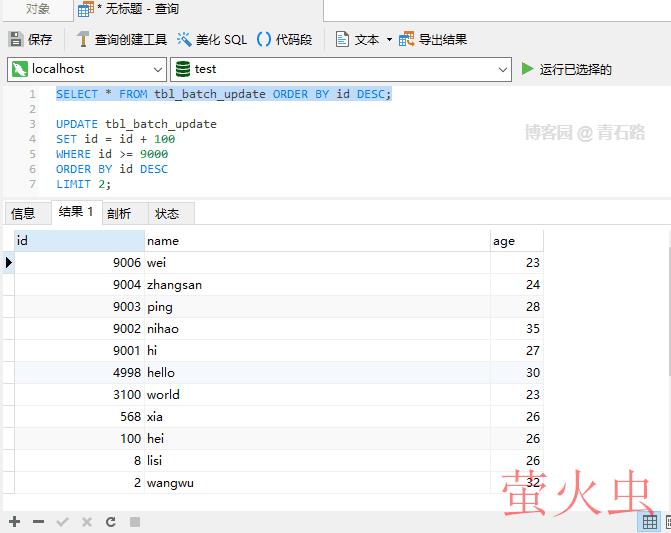This screenshot has height=533, width=671.
Task: Click the Save (保存) toolbar icon
Action: [x=30, y=40]
